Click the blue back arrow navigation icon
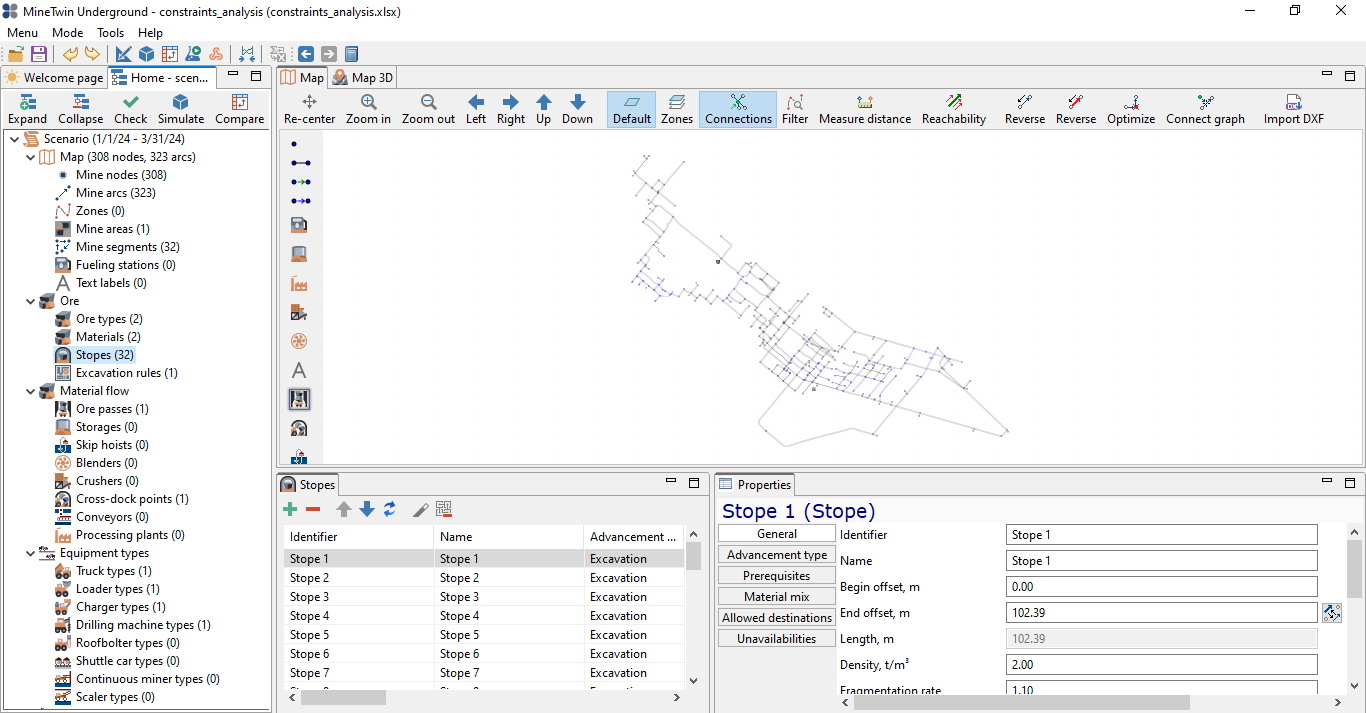The width and height of the screenshot is (1366, 713). point(306,54)
